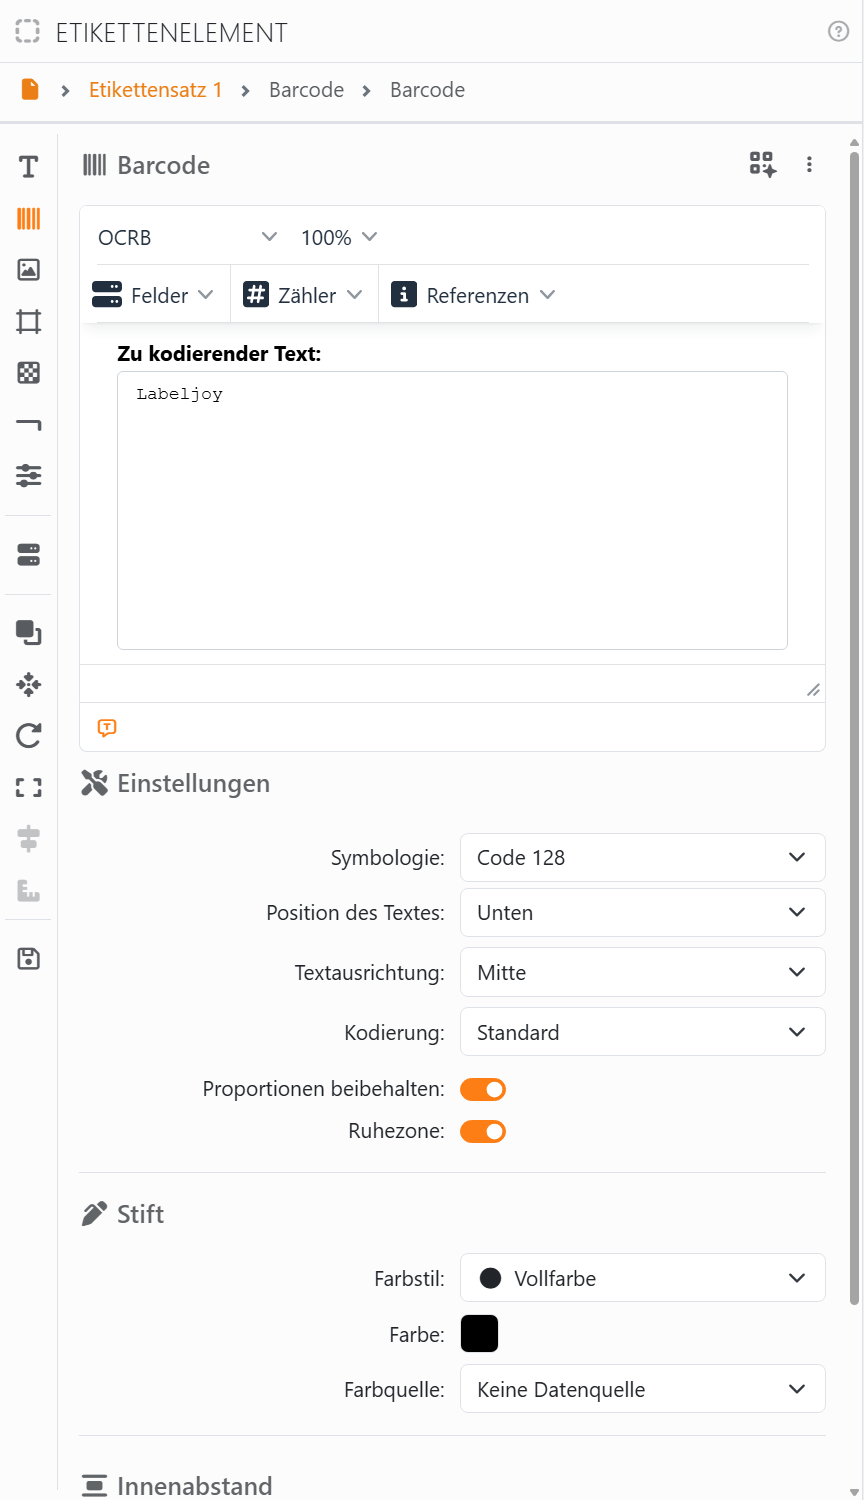The height and width of the screenshot is (1500, 864).
Task: Click the help question mark icon
Action: (x=839, y=32)
